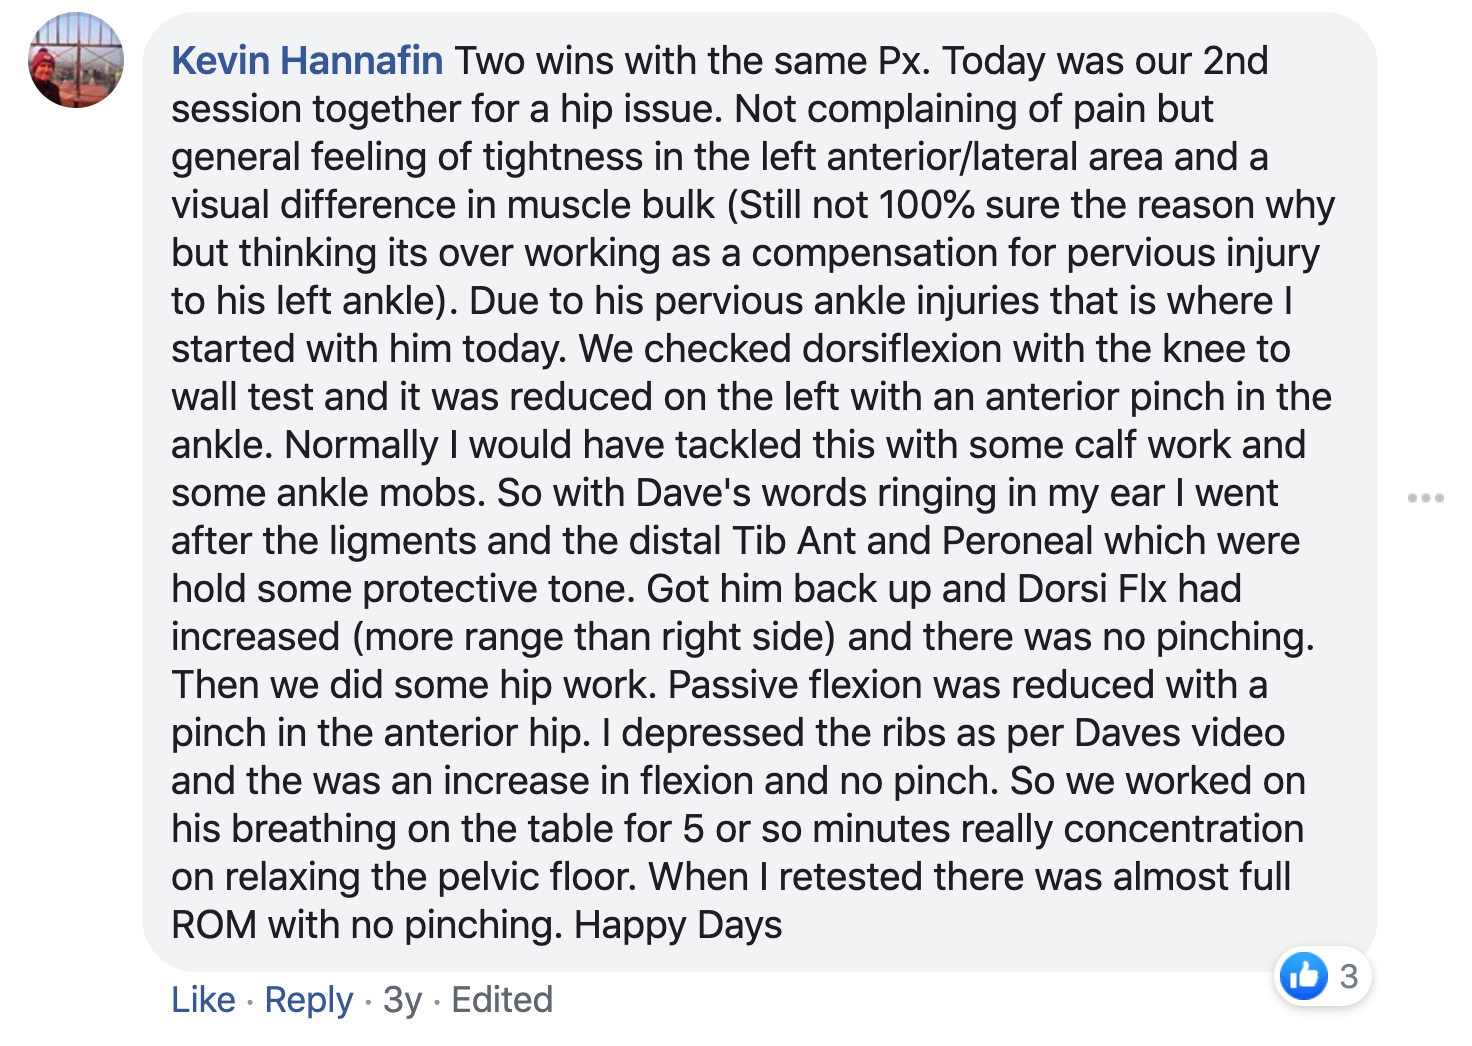1472x1046 pixels.
Task: Click the words 'Two wins' in the comment
Action: pos(525,61)
